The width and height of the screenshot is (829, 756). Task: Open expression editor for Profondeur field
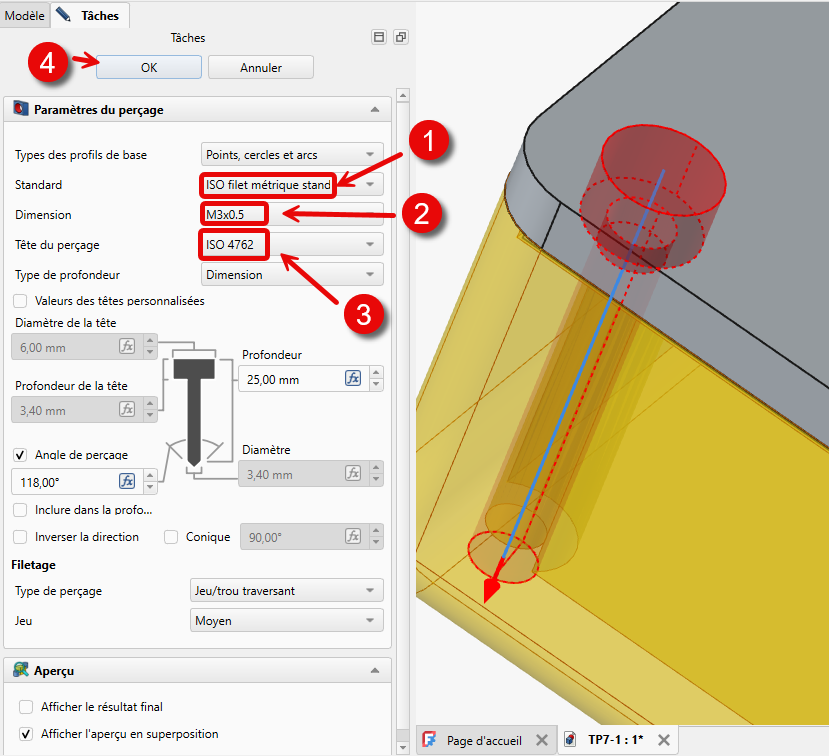353,378
